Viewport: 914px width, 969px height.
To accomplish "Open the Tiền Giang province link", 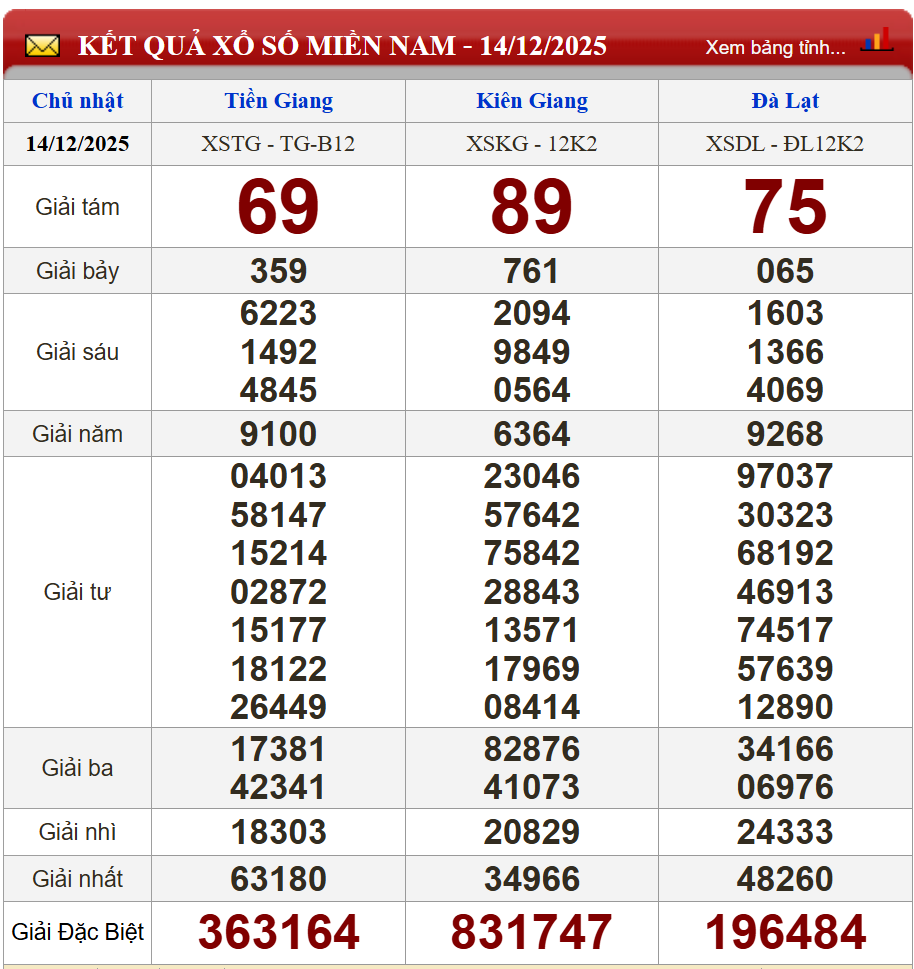I will tap(278, 101).
